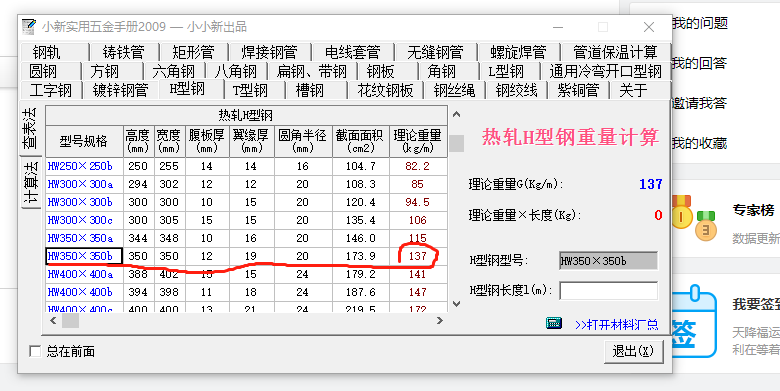Click the horizontal scrollbar thumb

(x=70, y=321)
